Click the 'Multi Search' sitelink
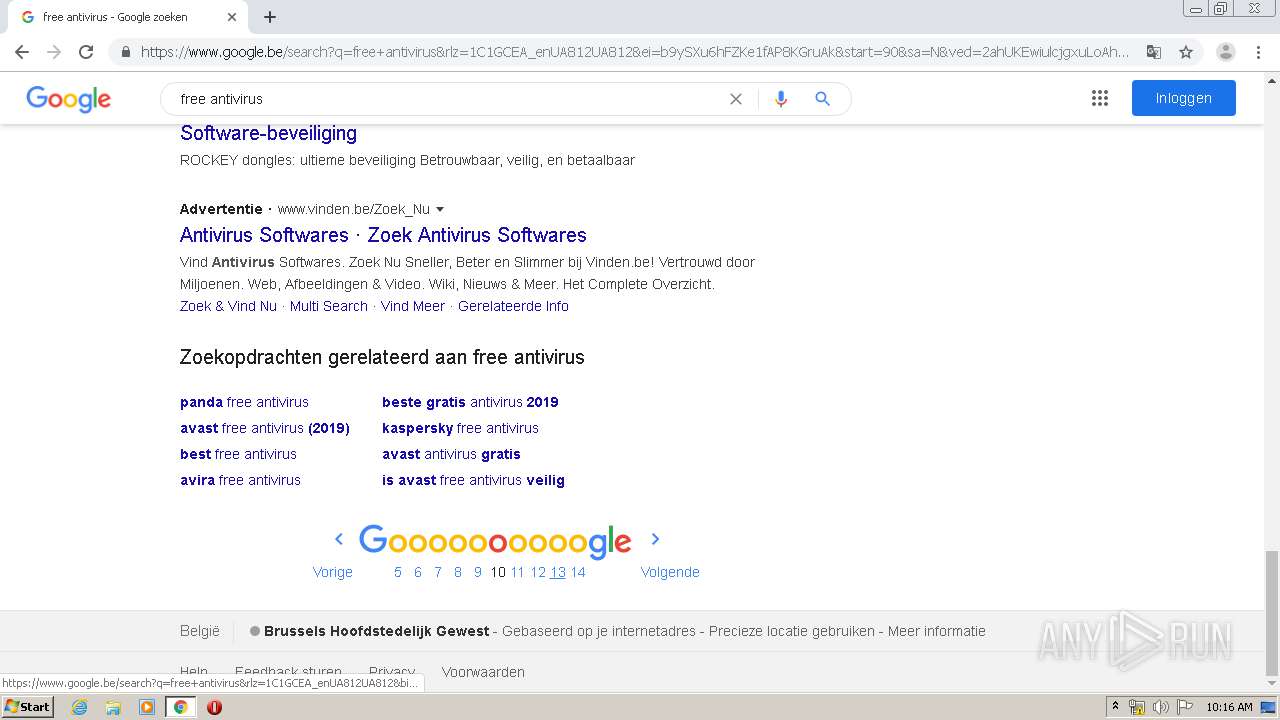Viewport: 1280px width, 720px height. coord(329,306)
